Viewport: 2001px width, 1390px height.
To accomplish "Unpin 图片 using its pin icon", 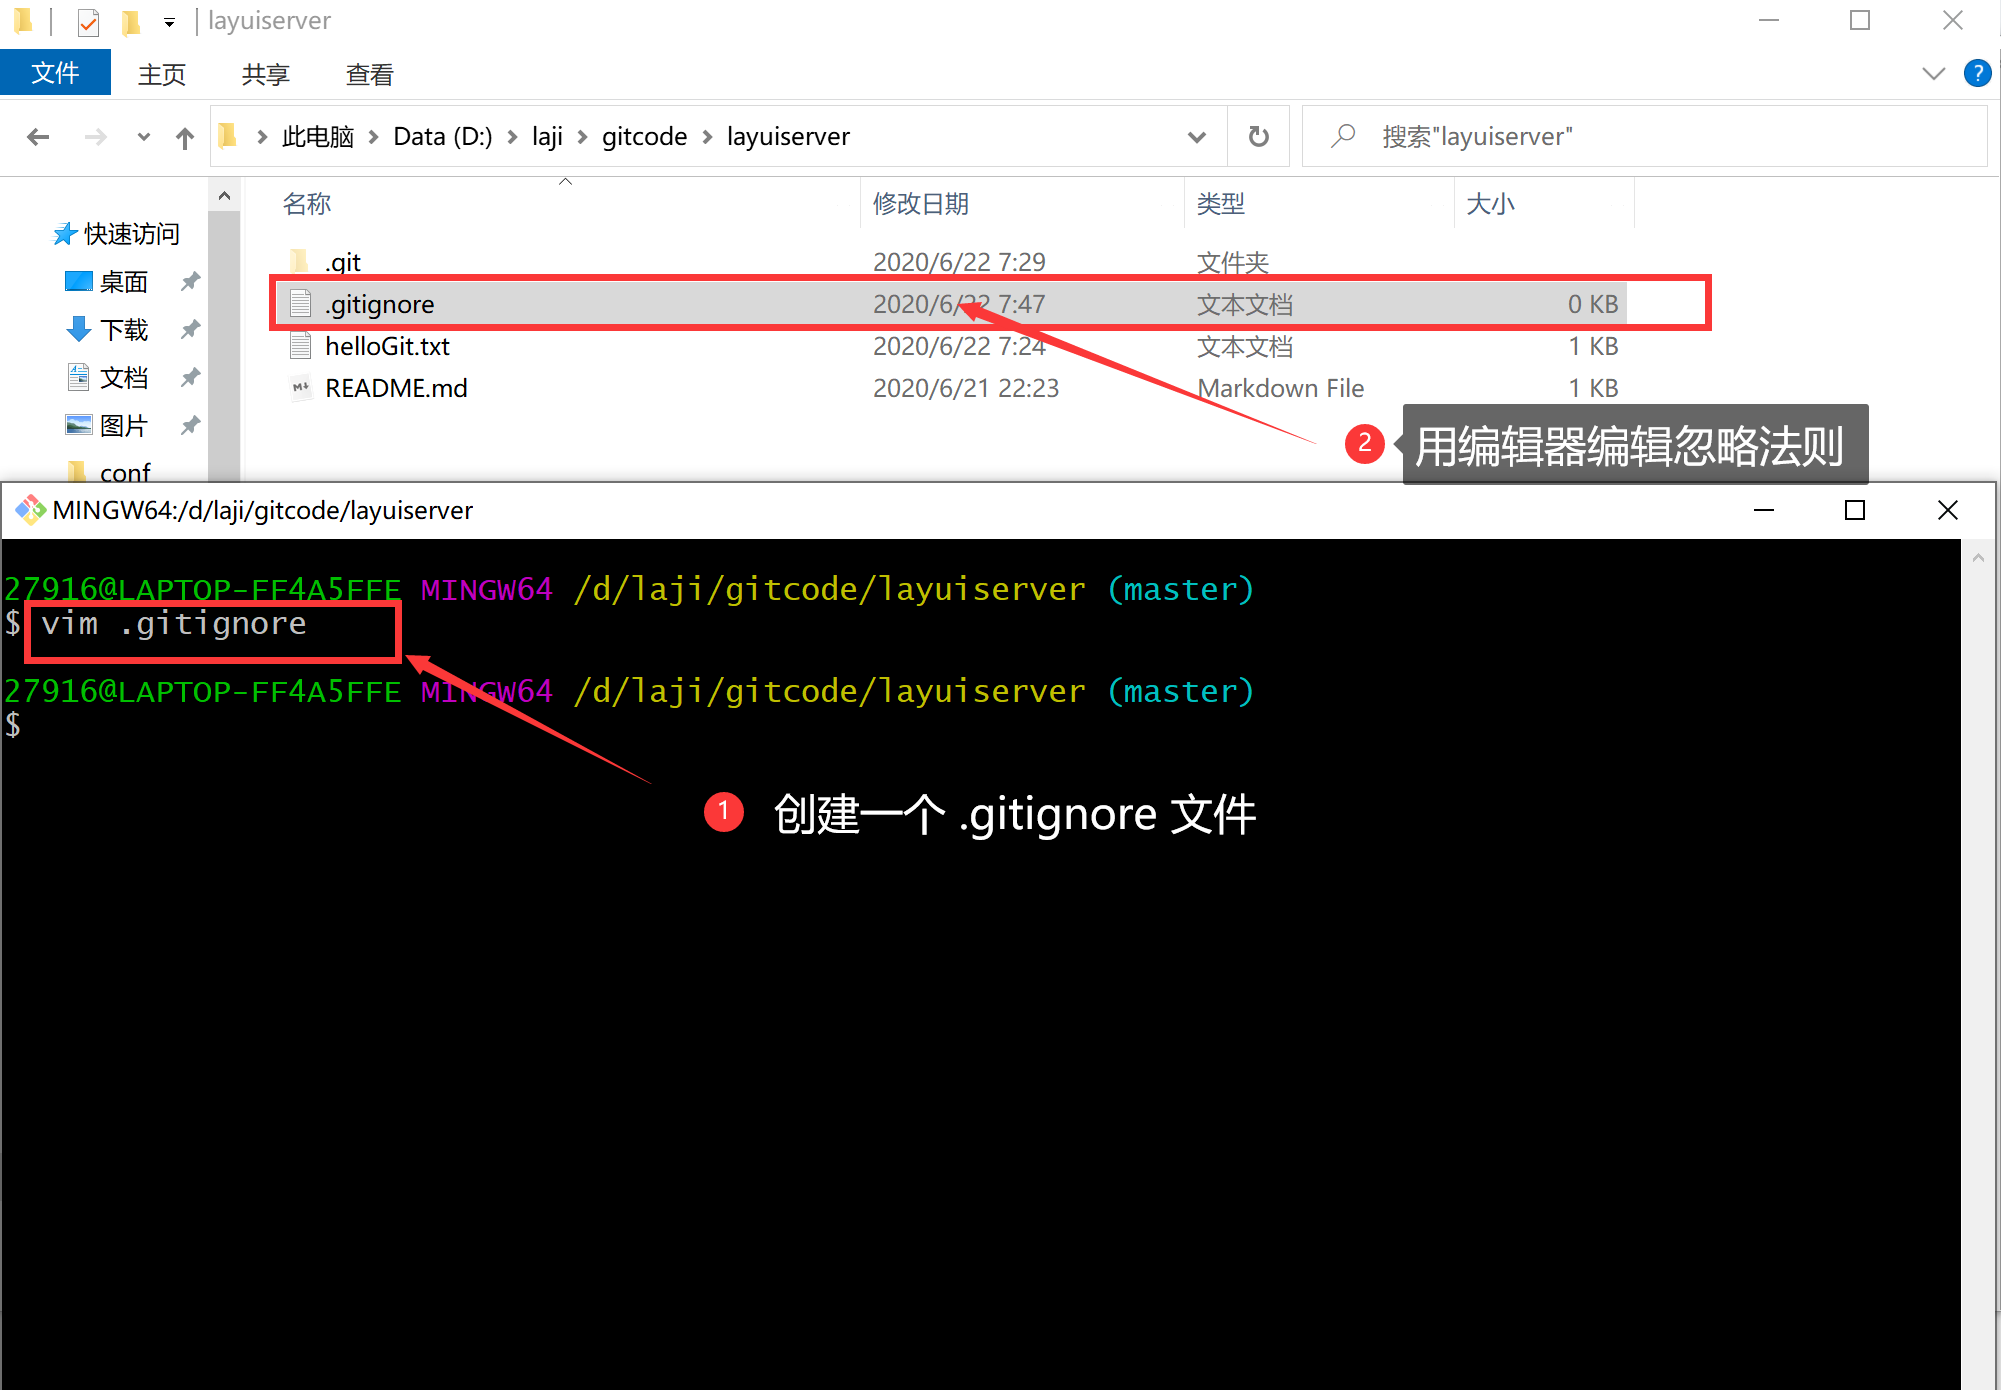I will pyautogui.click(x=190, y=426).
